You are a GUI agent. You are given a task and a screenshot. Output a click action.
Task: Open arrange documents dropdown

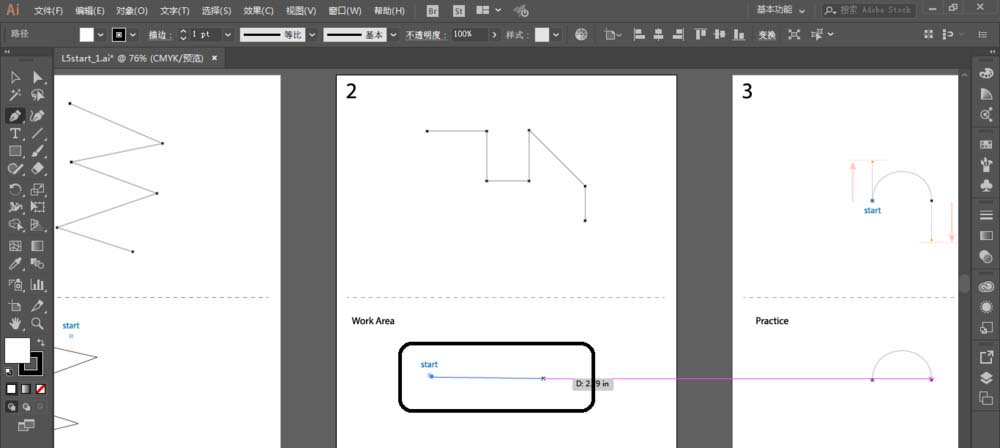pos(489,10)
